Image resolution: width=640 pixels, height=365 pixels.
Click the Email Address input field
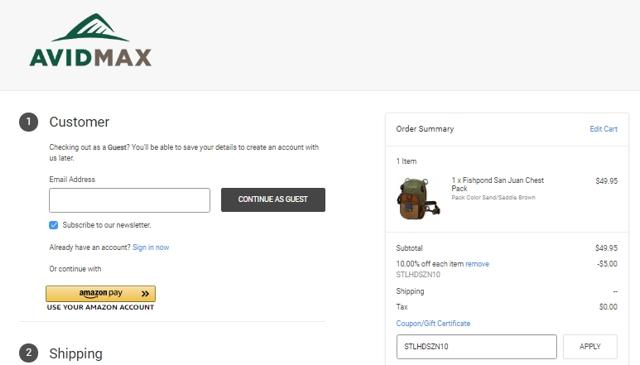coord(129,200)
